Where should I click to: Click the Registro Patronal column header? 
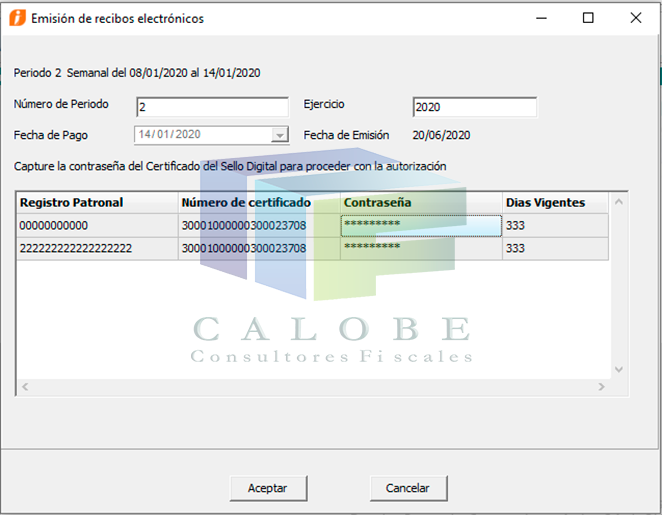[98, 203]
